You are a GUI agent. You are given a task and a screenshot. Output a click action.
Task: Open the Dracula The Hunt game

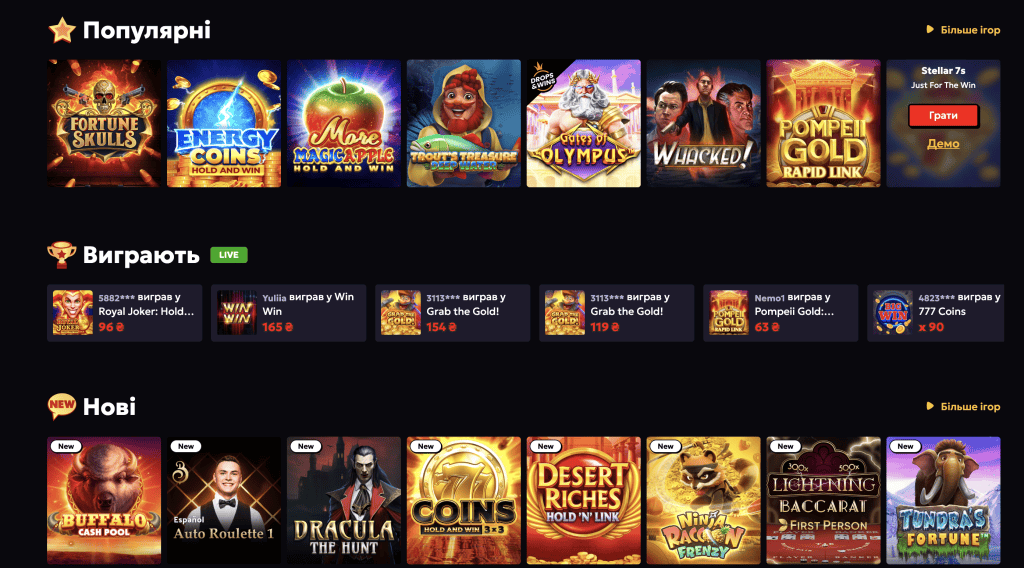pos(344,501)
